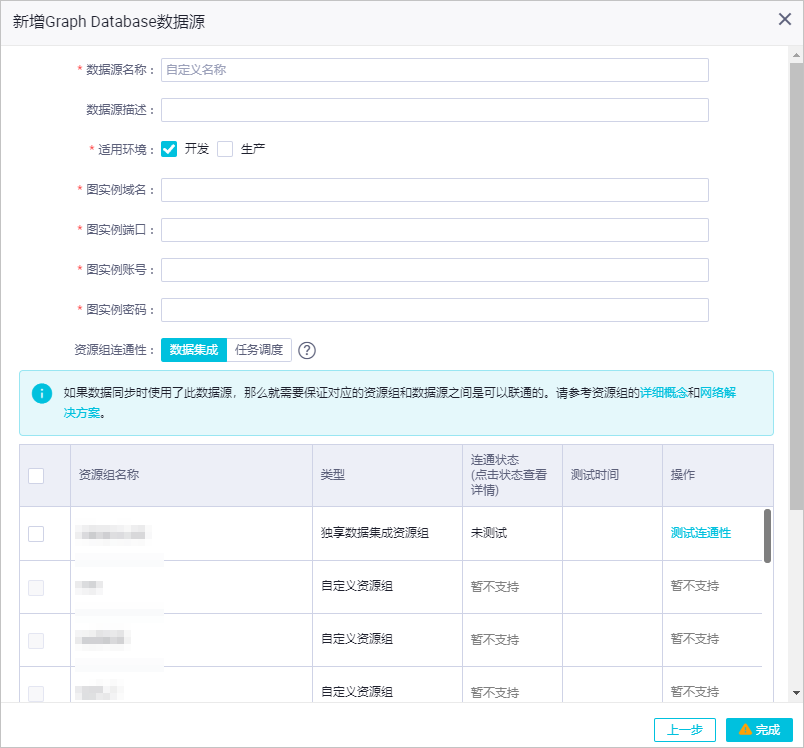
Task: Click the dialog scrollbar down arrow
Action: point(796,693)
